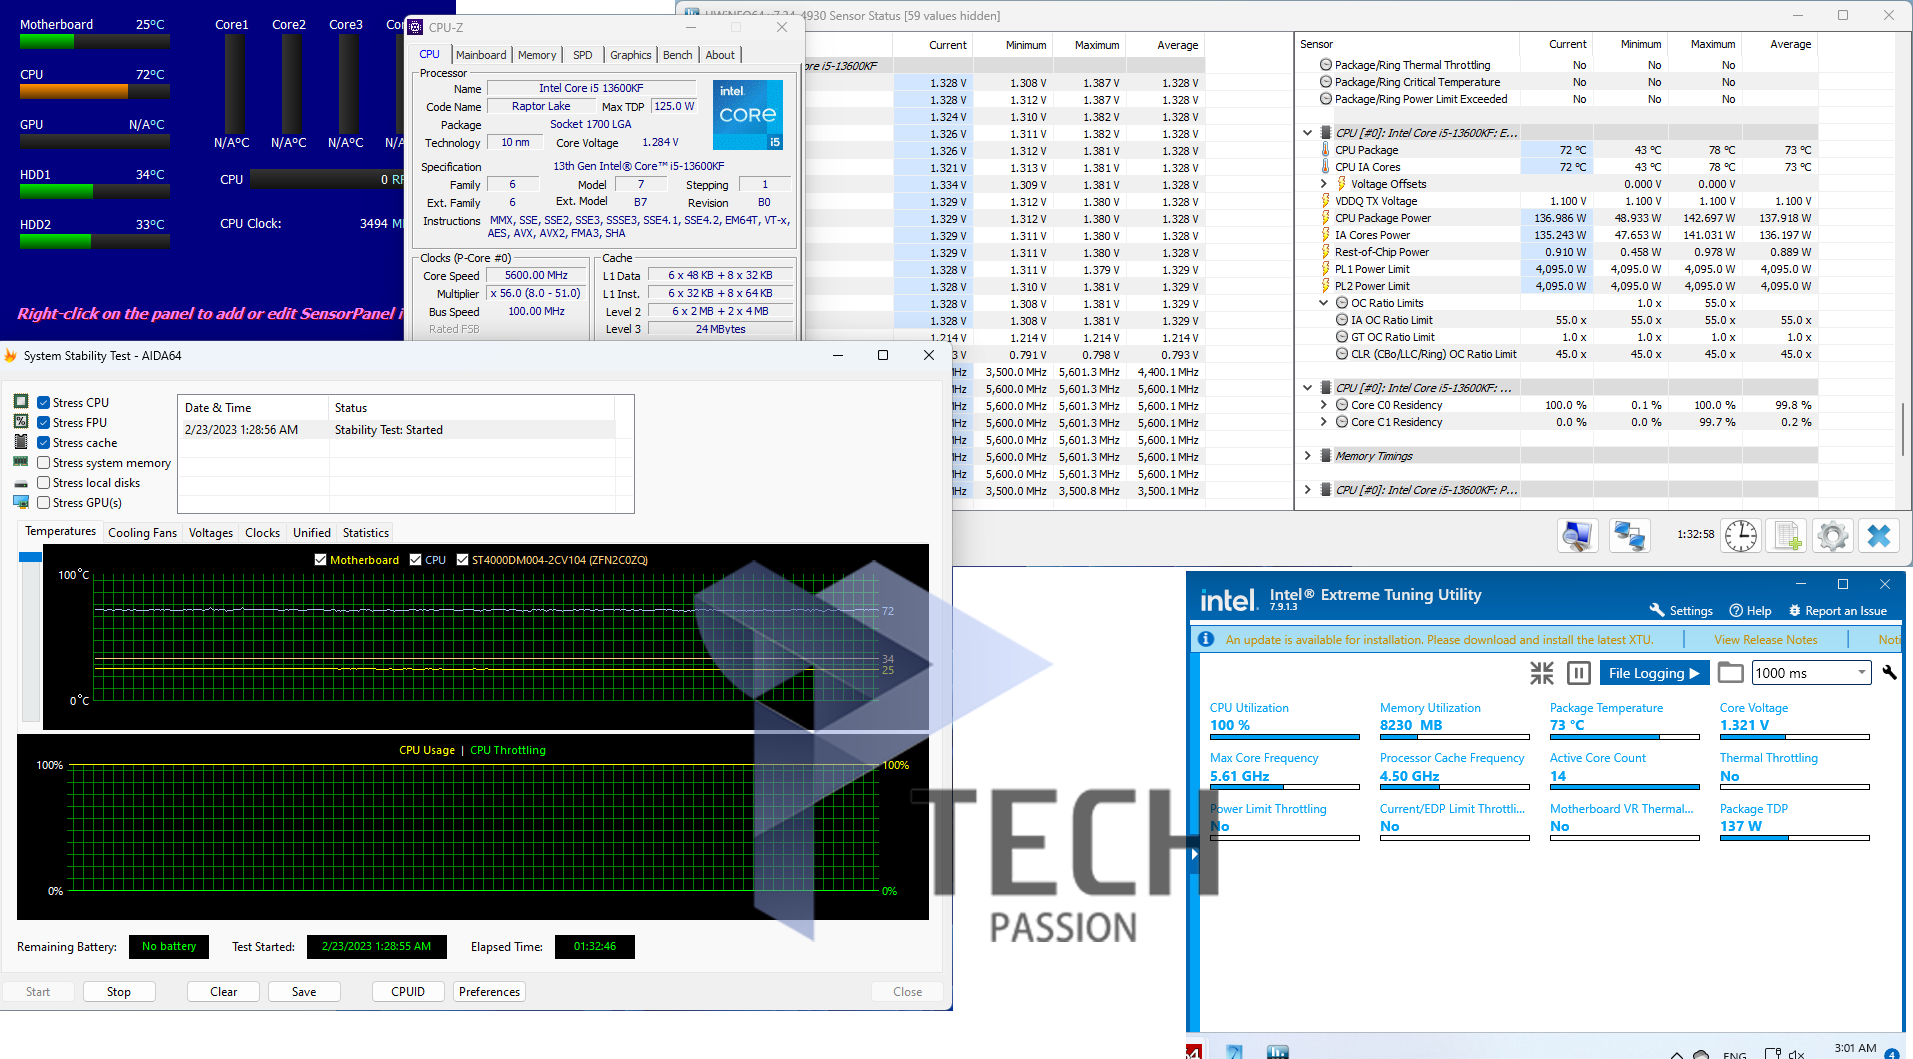
Task: Click View Release Notes link
Action: (x=1765, y=640)
